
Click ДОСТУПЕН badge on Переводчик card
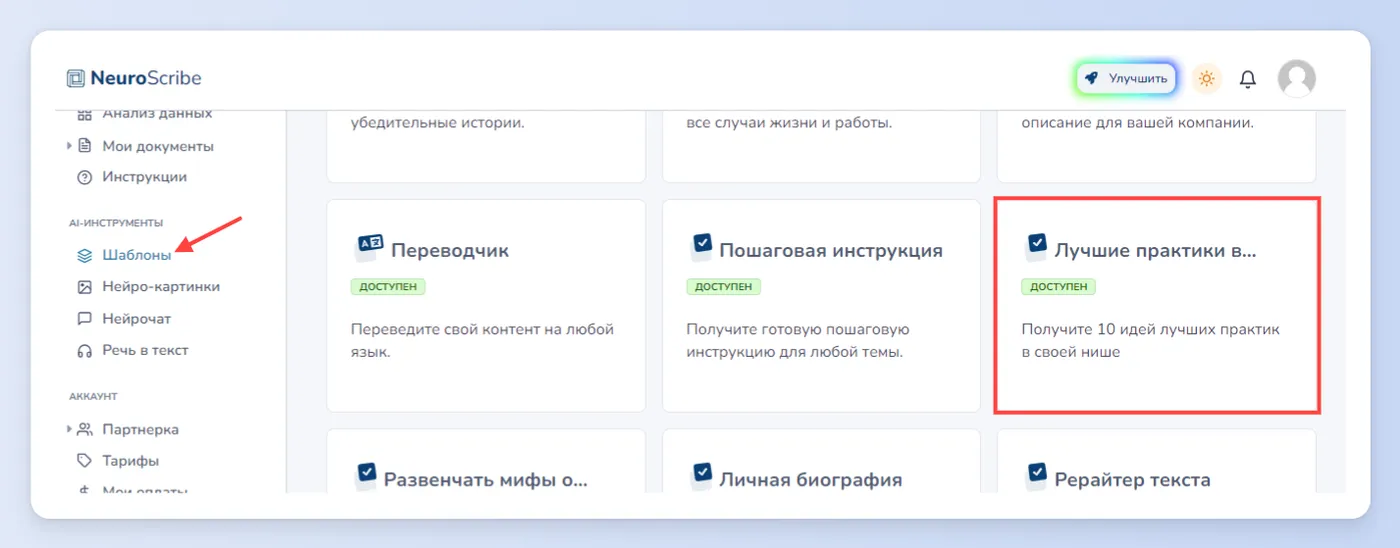click(x=389, y=287)
